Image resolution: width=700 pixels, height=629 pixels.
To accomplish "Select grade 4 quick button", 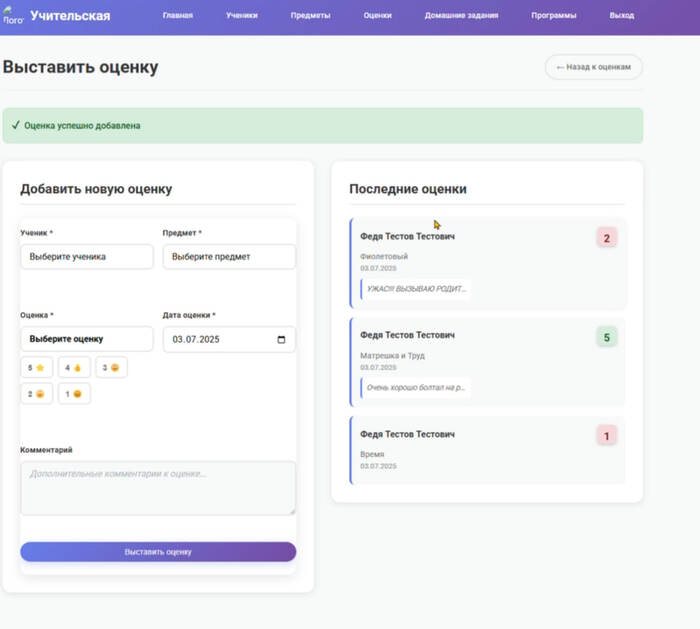I will tap(74, 367).
